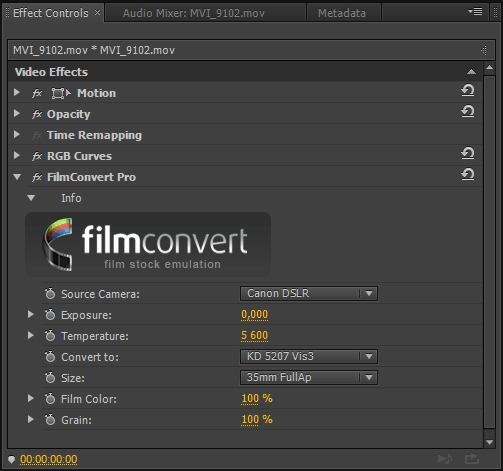Screen dimensions: 503x471
Task: Toggle the FilmConvert Pro fx switch
Action: pos(37,177)
